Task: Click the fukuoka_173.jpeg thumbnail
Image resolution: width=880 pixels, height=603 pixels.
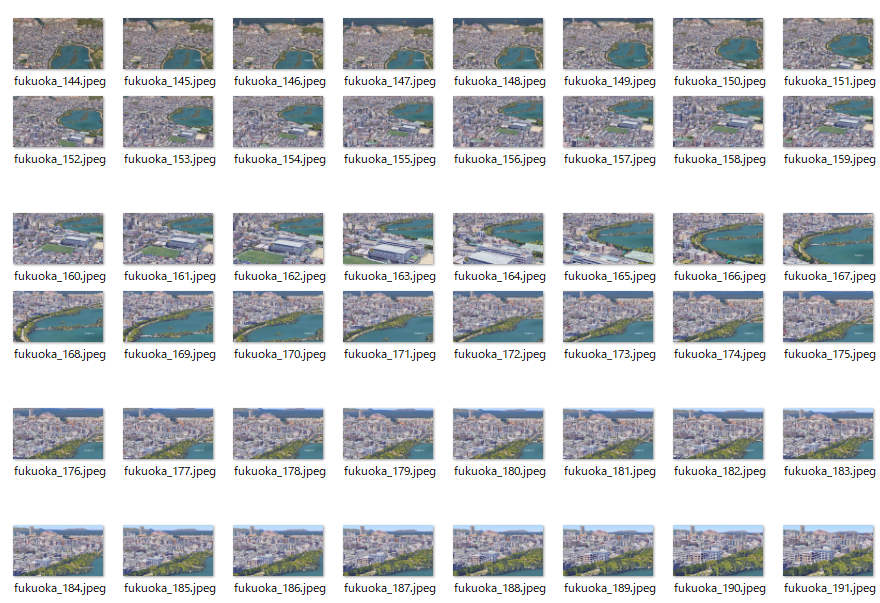Action: click(x=608, y=317)
